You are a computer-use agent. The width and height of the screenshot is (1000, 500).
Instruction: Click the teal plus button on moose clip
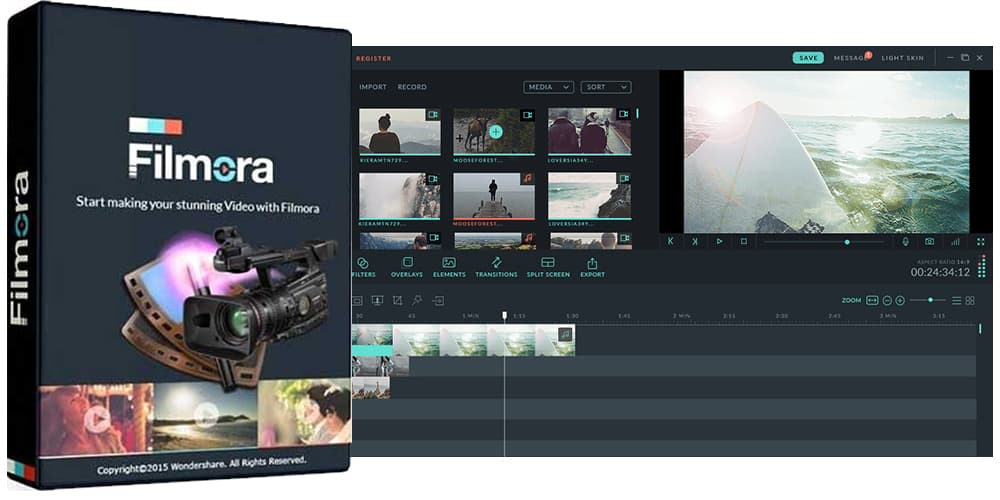496,132
